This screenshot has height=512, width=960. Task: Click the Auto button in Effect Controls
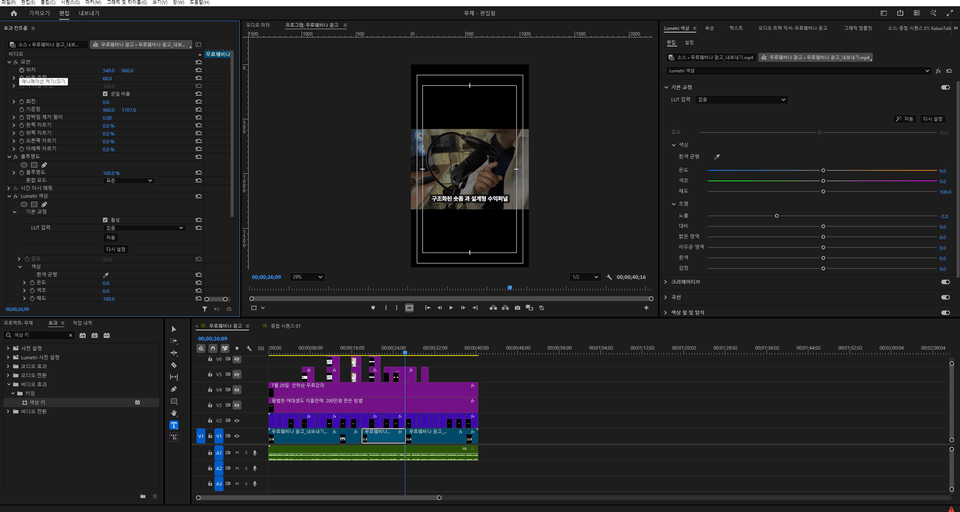coord(110,238)
